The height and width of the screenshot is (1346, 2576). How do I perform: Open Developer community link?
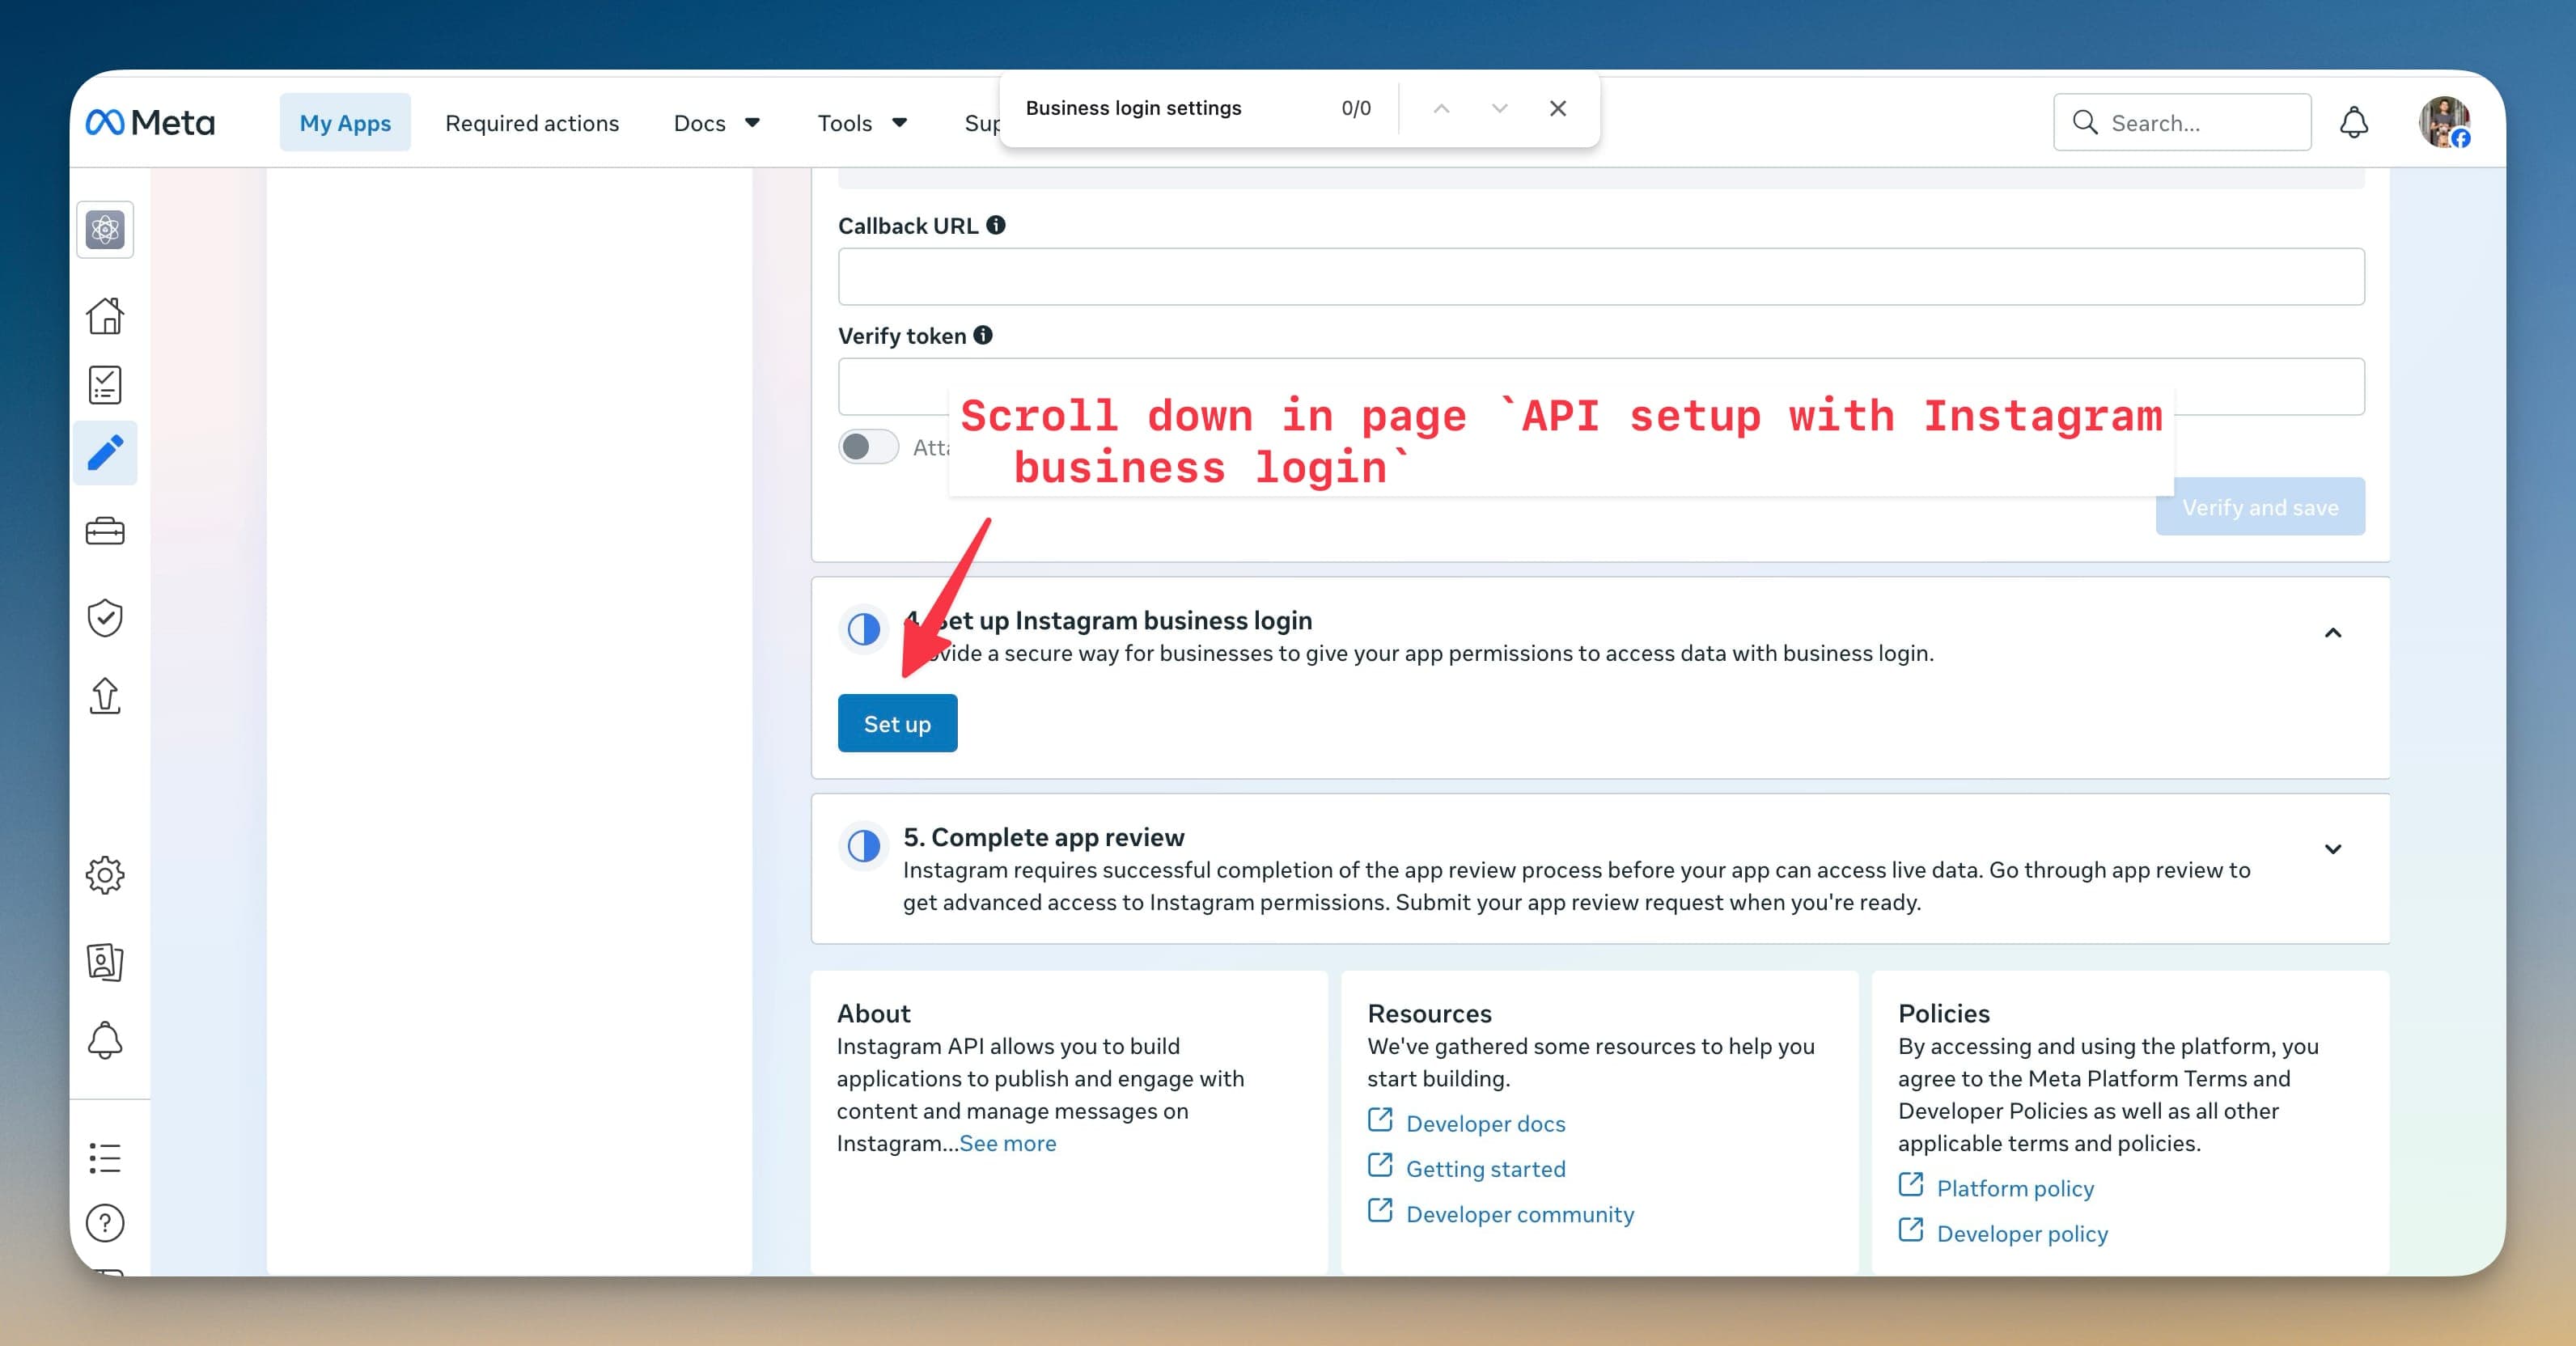[1520, 1214]
